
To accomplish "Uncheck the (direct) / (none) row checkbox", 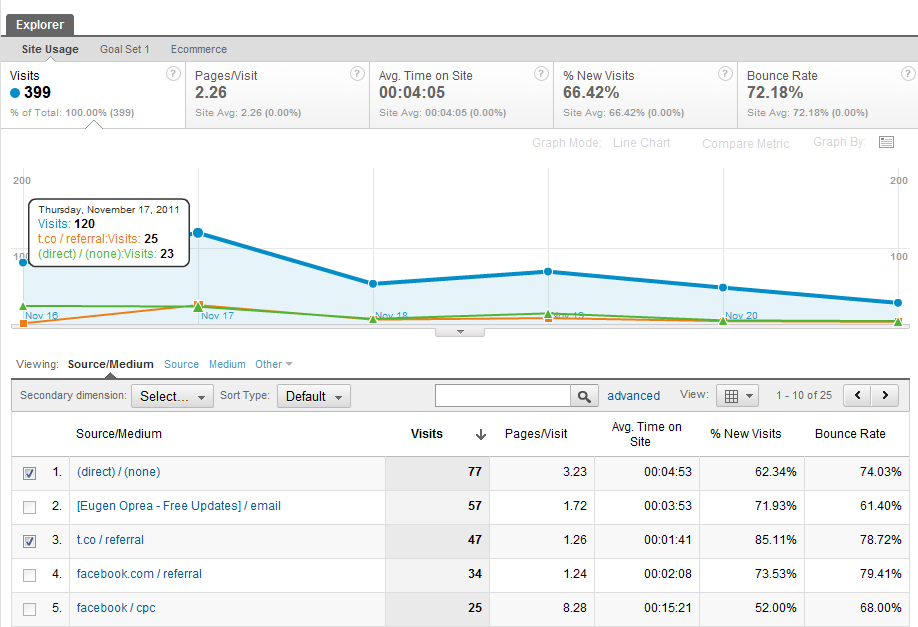I will (x=29, y=473).
